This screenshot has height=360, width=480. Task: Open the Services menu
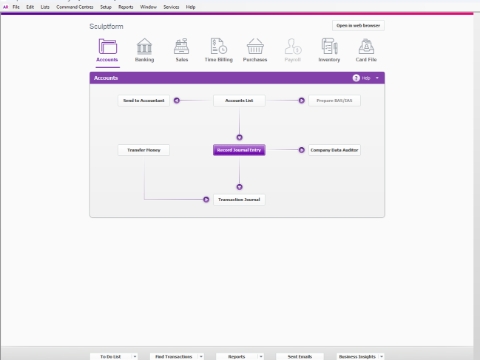pyautogui.click(x=171, y=7)
